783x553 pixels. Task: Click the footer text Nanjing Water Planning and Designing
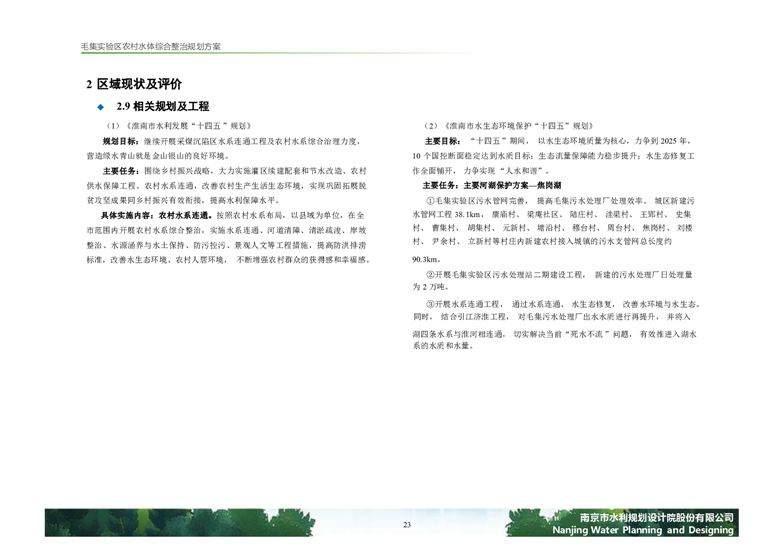[x=643, y=530]
